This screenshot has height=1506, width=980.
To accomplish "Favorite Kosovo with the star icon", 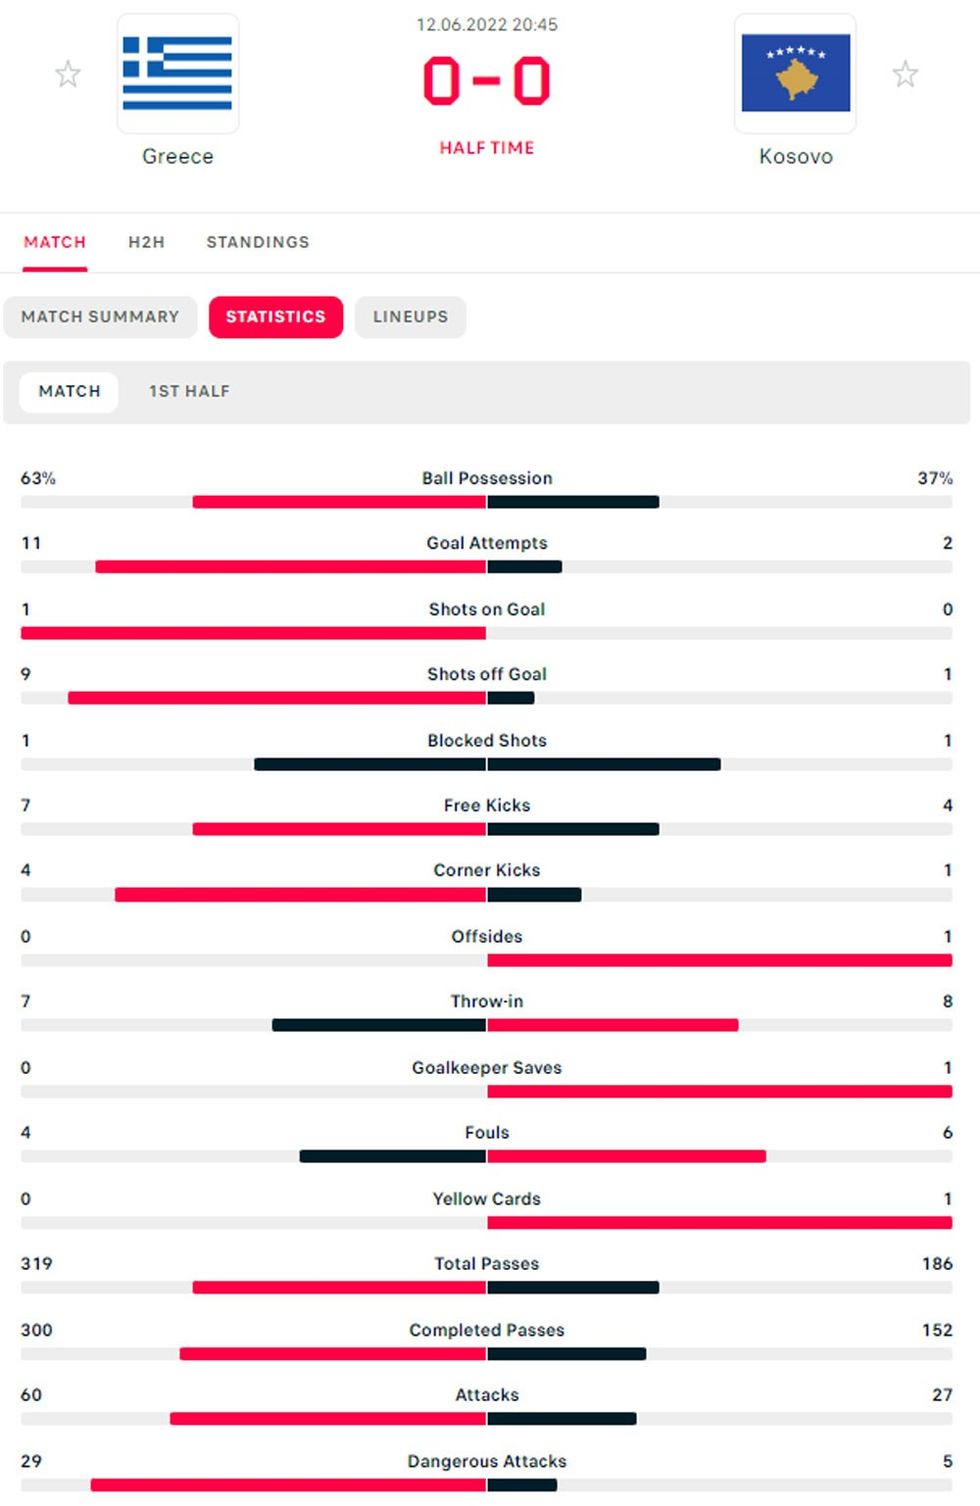I will pyautogui.click(x=905, y=74).
